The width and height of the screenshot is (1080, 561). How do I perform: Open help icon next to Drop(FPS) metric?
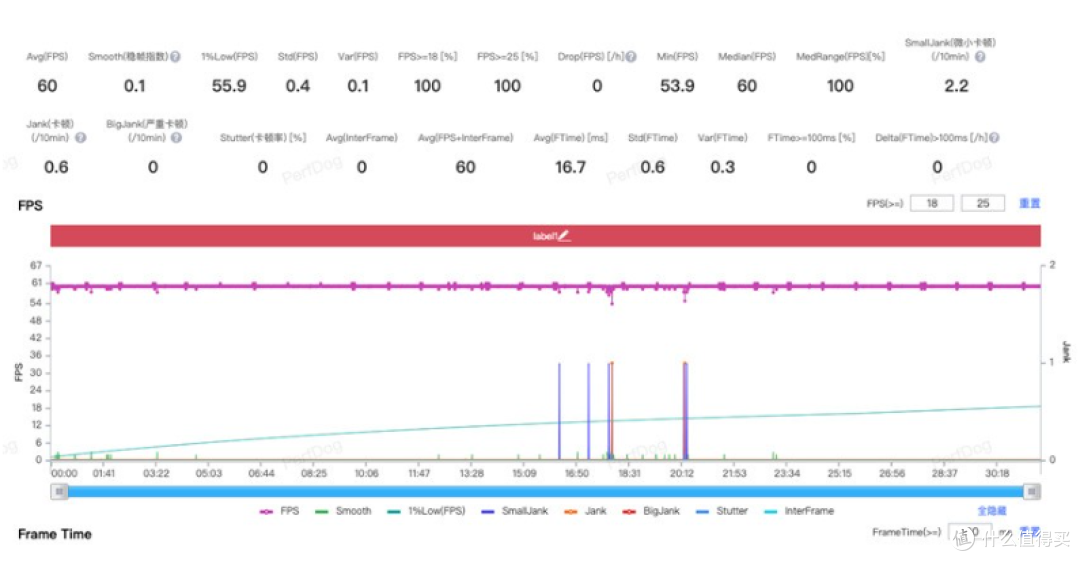[x=631, y=57]
